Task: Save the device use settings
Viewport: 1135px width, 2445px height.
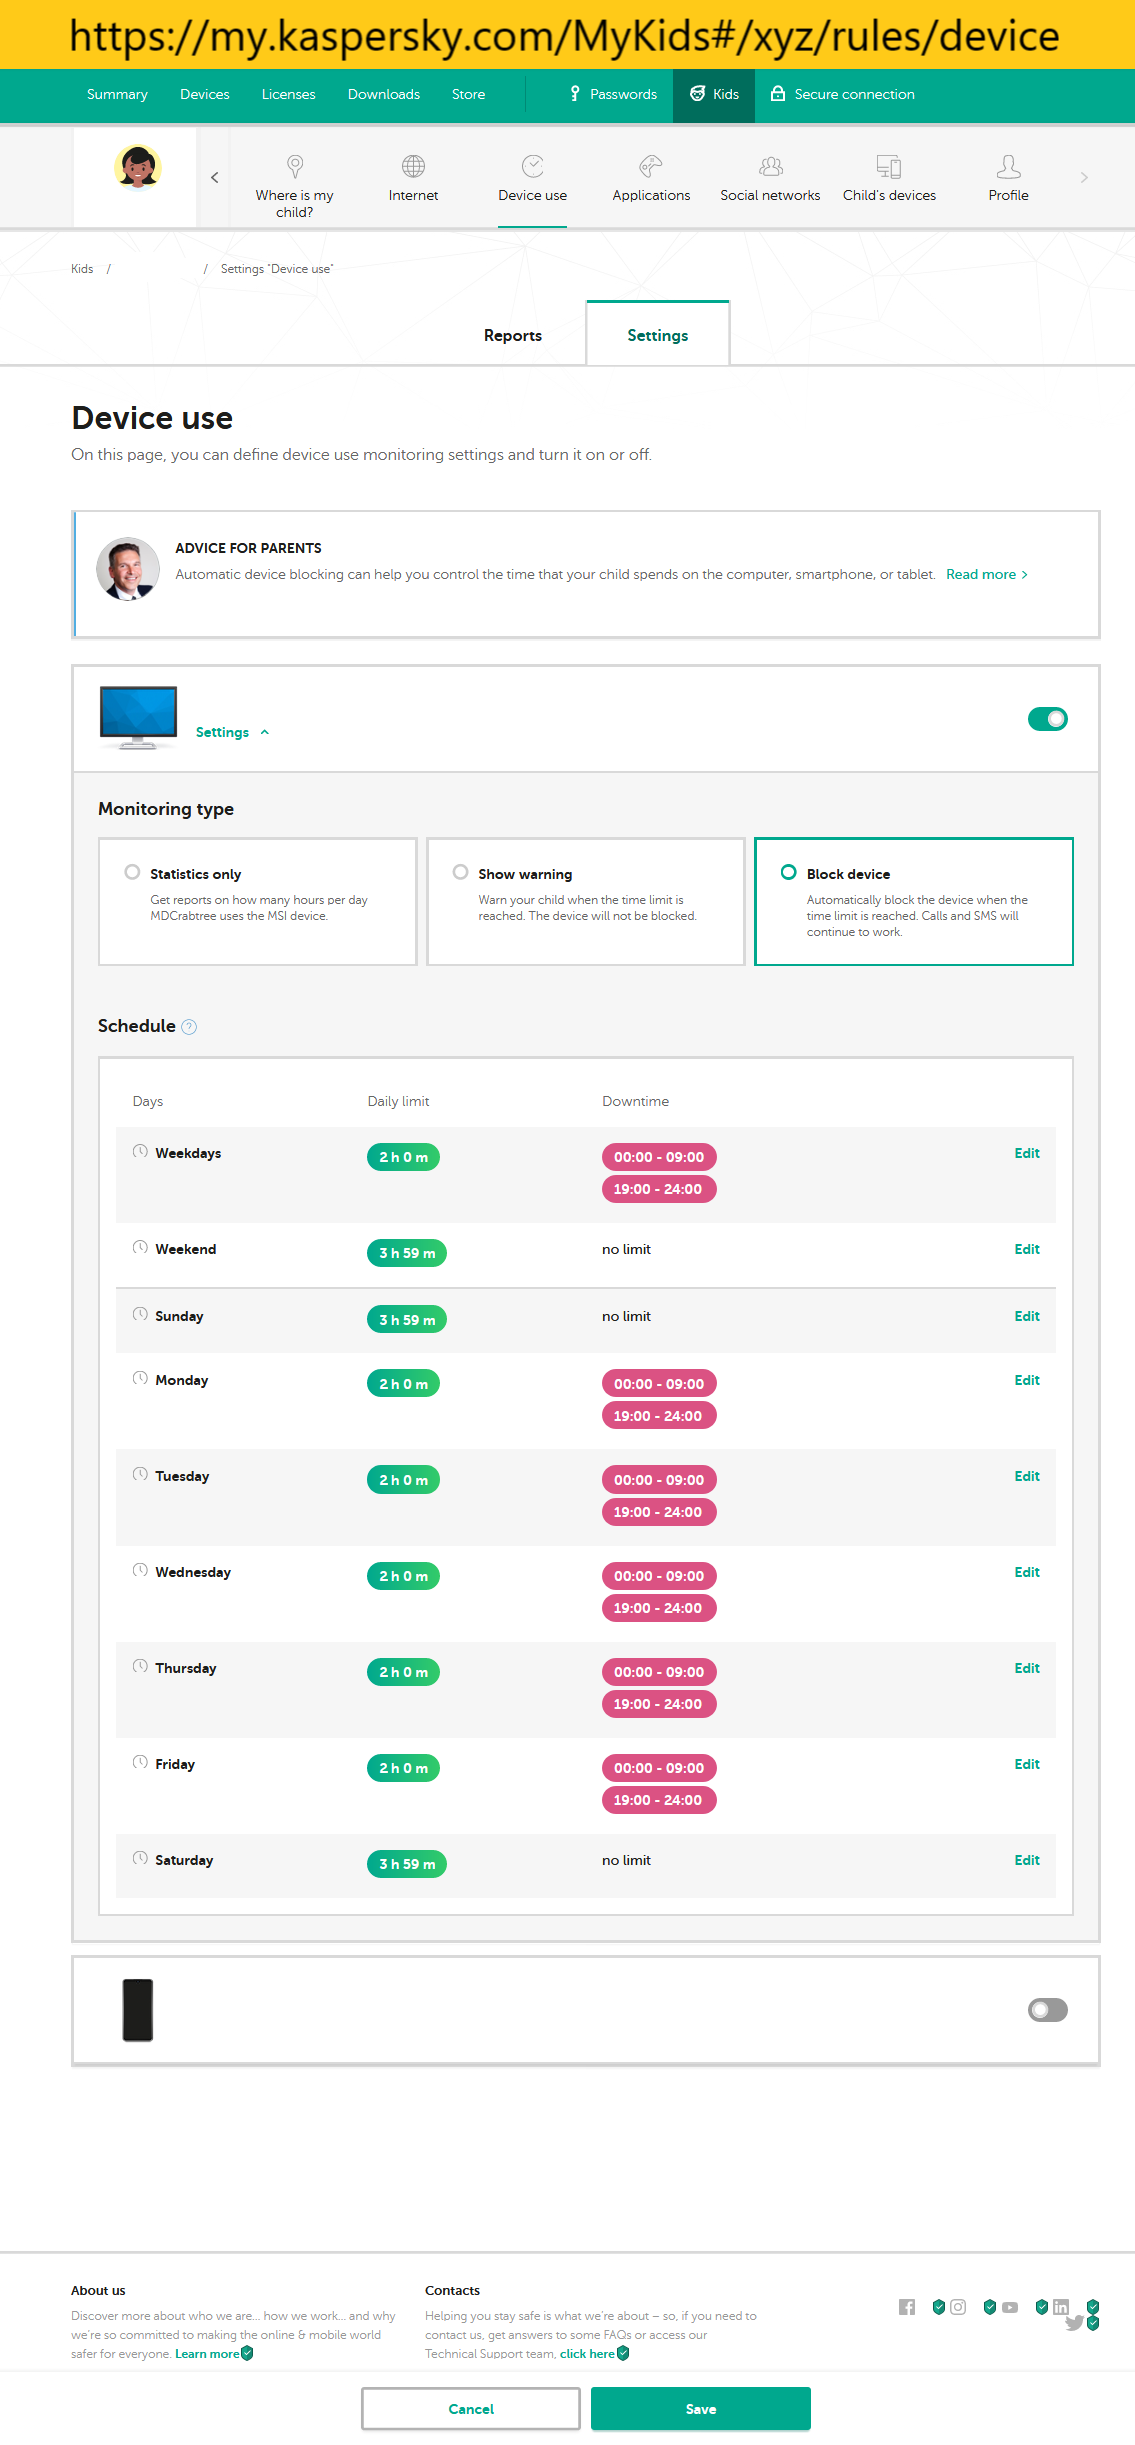Action: [700, 2409]
